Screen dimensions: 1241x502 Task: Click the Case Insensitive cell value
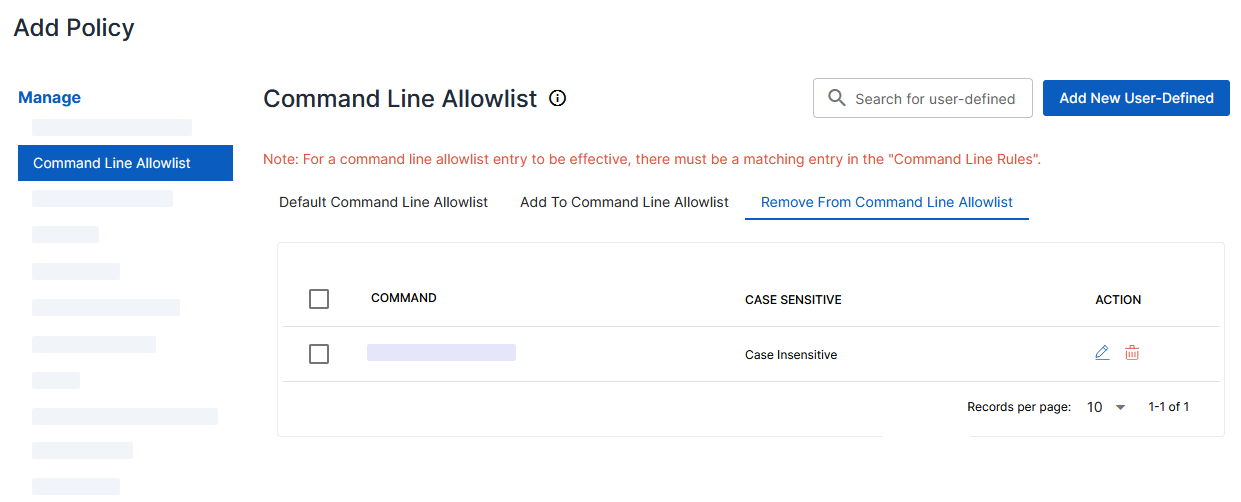pos(791,355)
